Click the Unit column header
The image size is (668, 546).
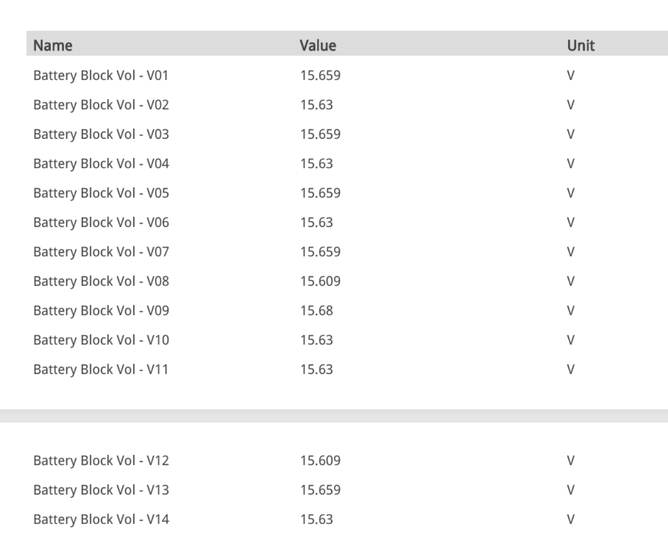581,45
